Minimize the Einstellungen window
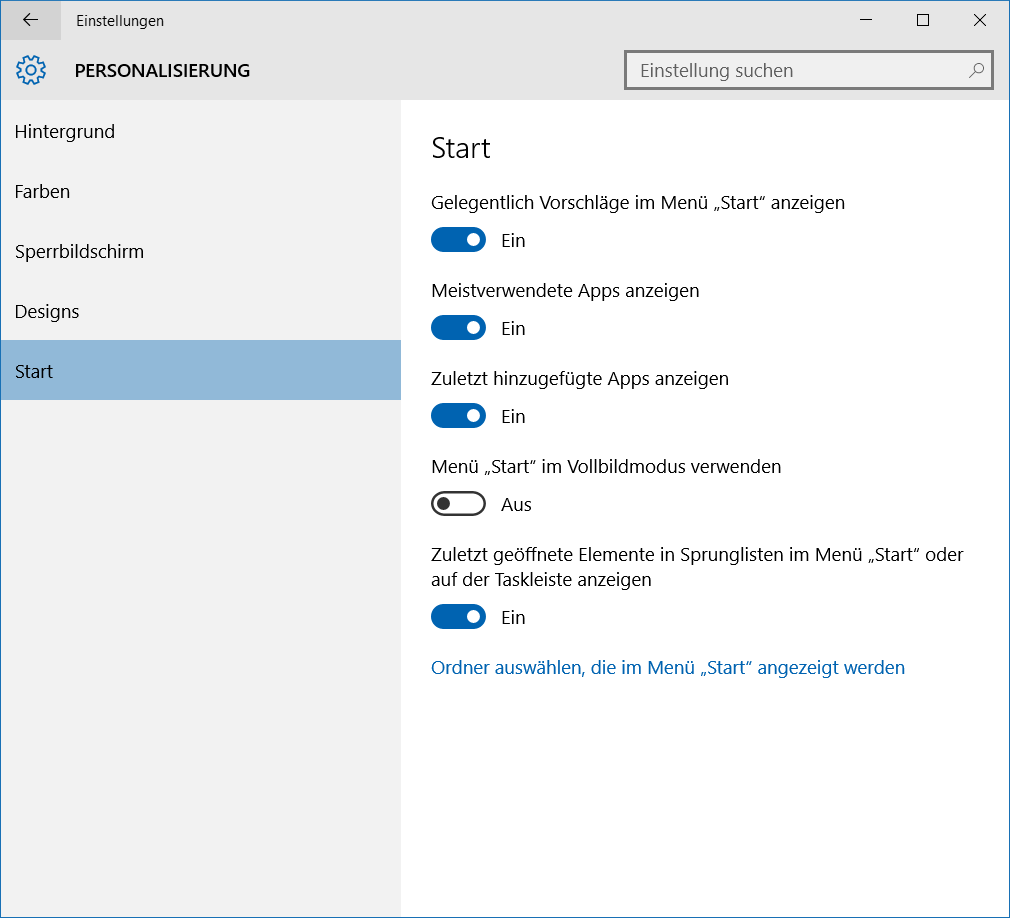1010x918 pixels. 867,20
